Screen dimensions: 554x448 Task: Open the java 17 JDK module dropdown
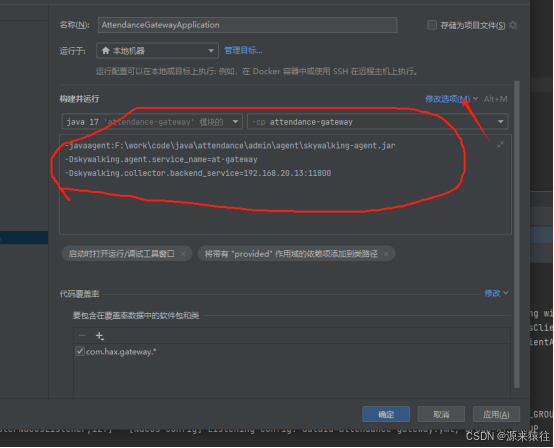tap(152, 122)
